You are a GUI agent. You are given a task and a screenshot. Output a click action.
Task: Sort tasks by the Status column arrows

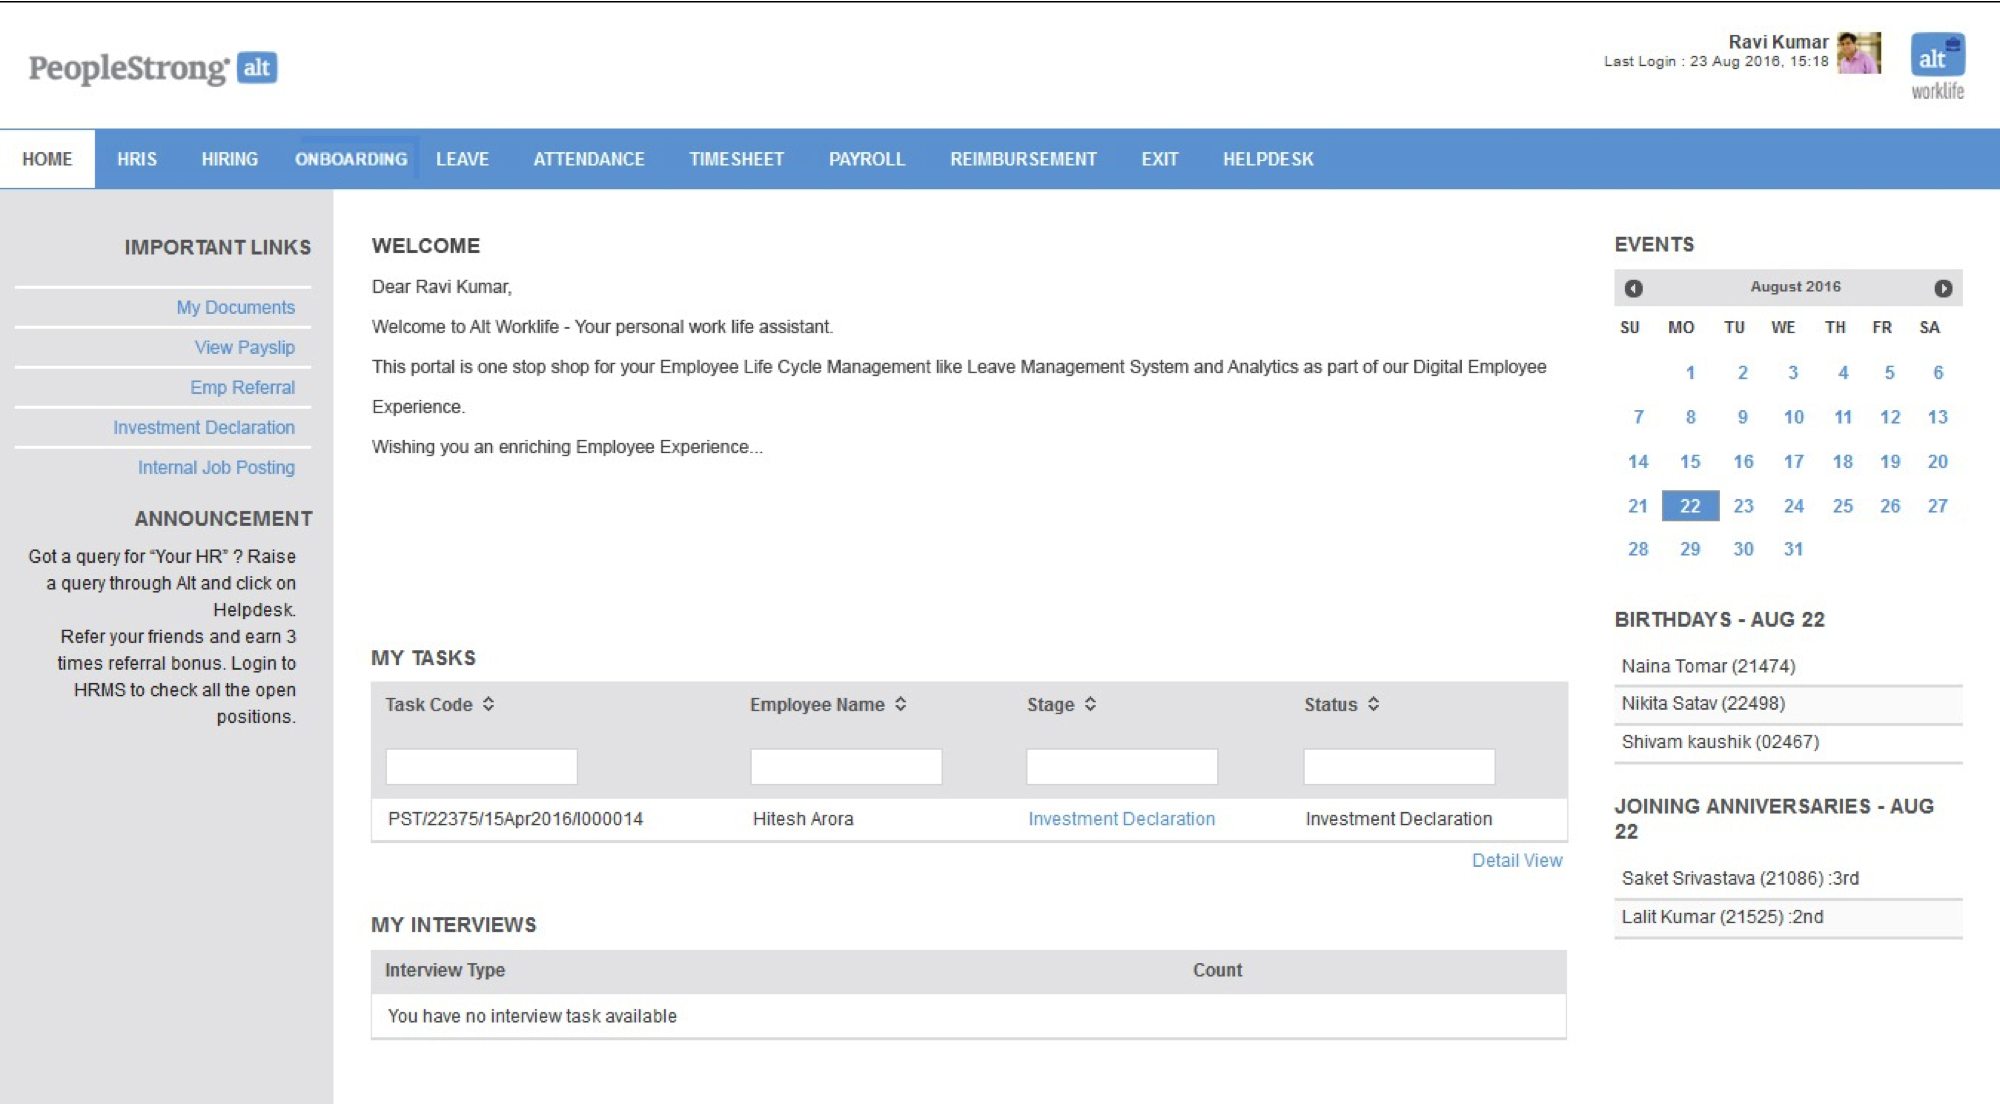tap(1373, 704)
